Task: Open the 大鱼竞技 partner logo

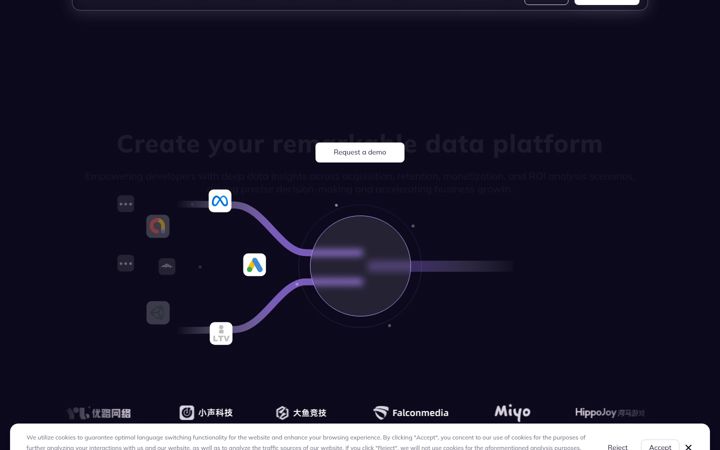Action: [301, 412]
